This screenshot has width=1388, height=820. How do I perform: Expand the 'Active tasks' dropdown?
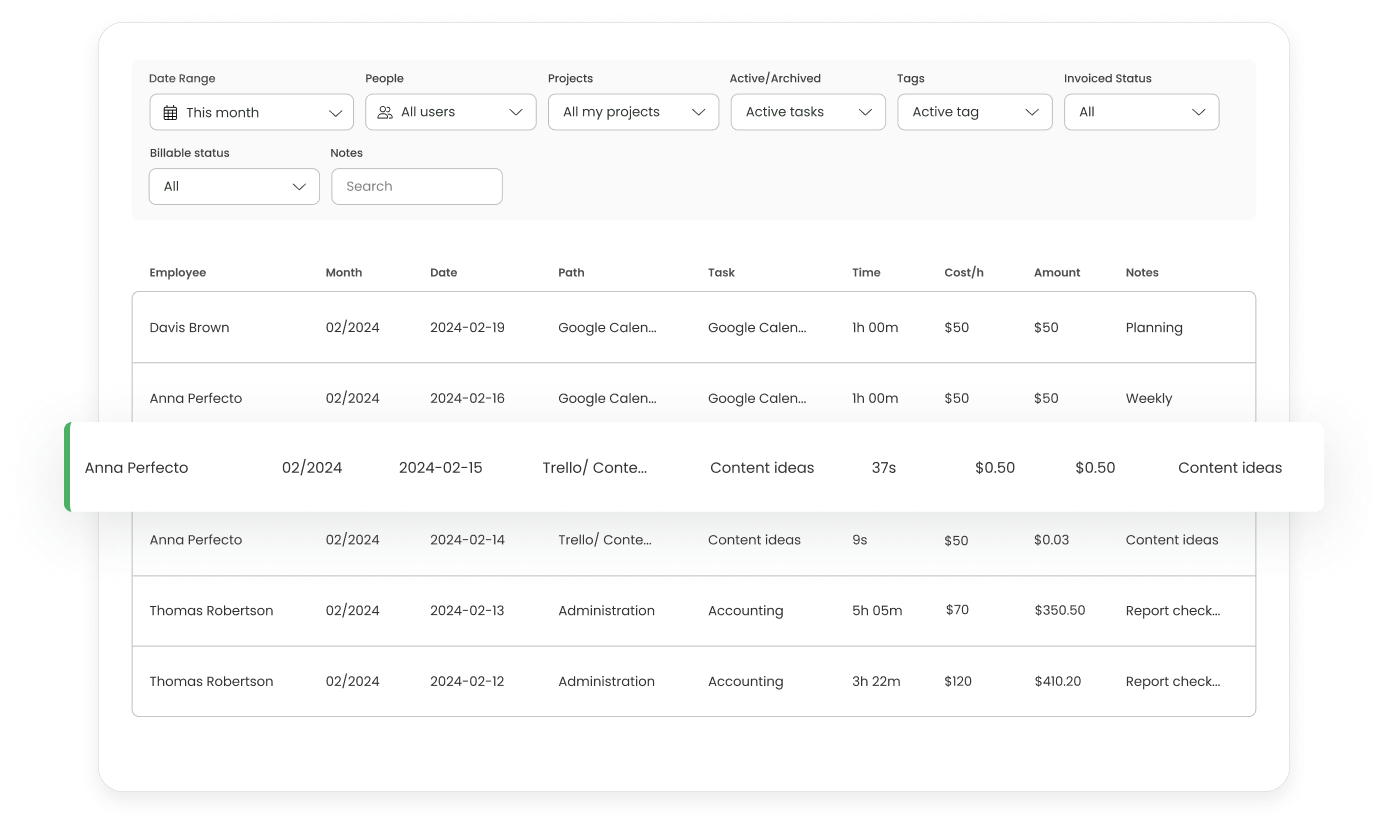[808, 112]
